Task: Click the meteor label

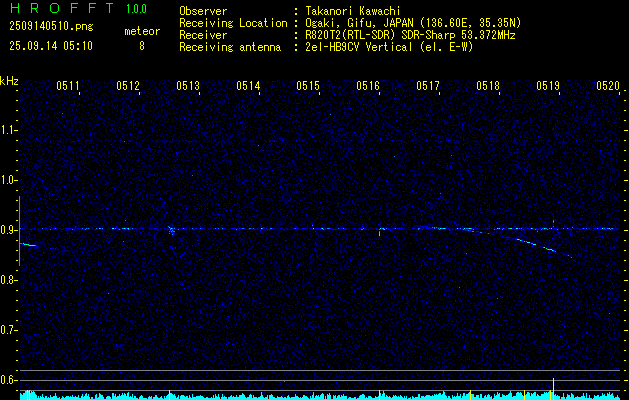Action: (x=142, y=31)
